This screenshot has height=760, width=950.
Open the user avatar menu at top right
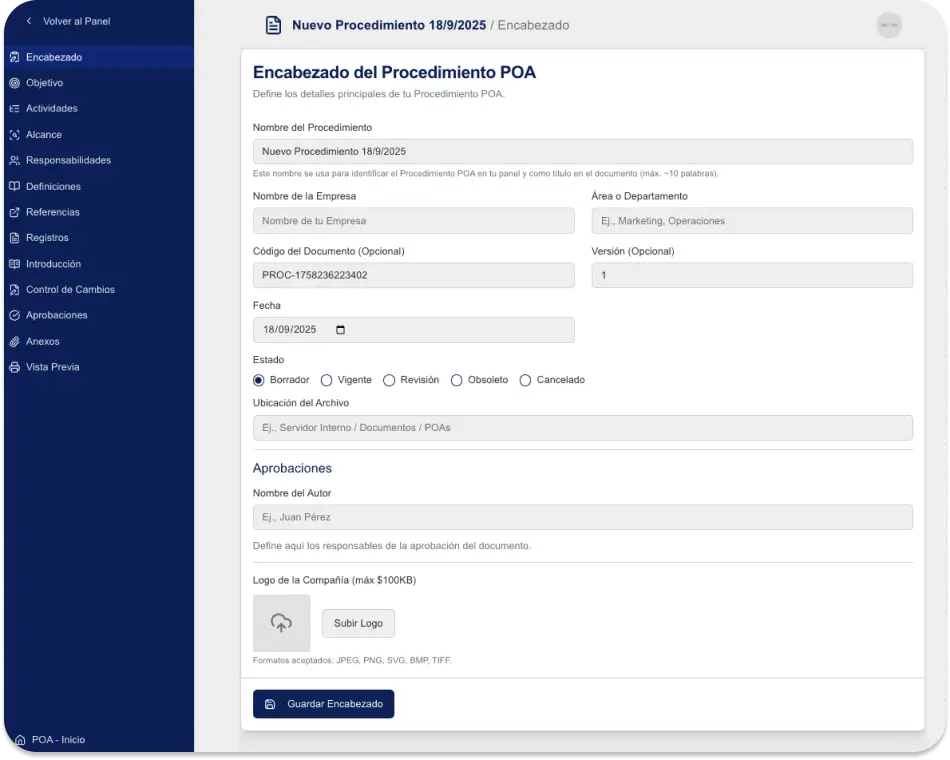coord(888,25)
